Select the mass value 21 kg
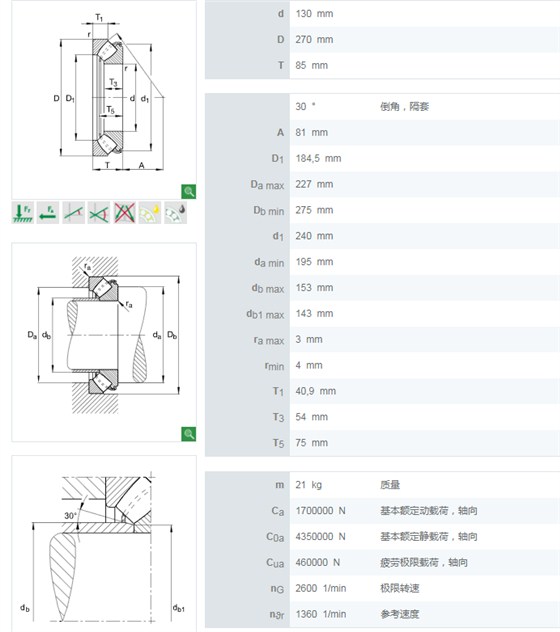 tap(309, 484)
